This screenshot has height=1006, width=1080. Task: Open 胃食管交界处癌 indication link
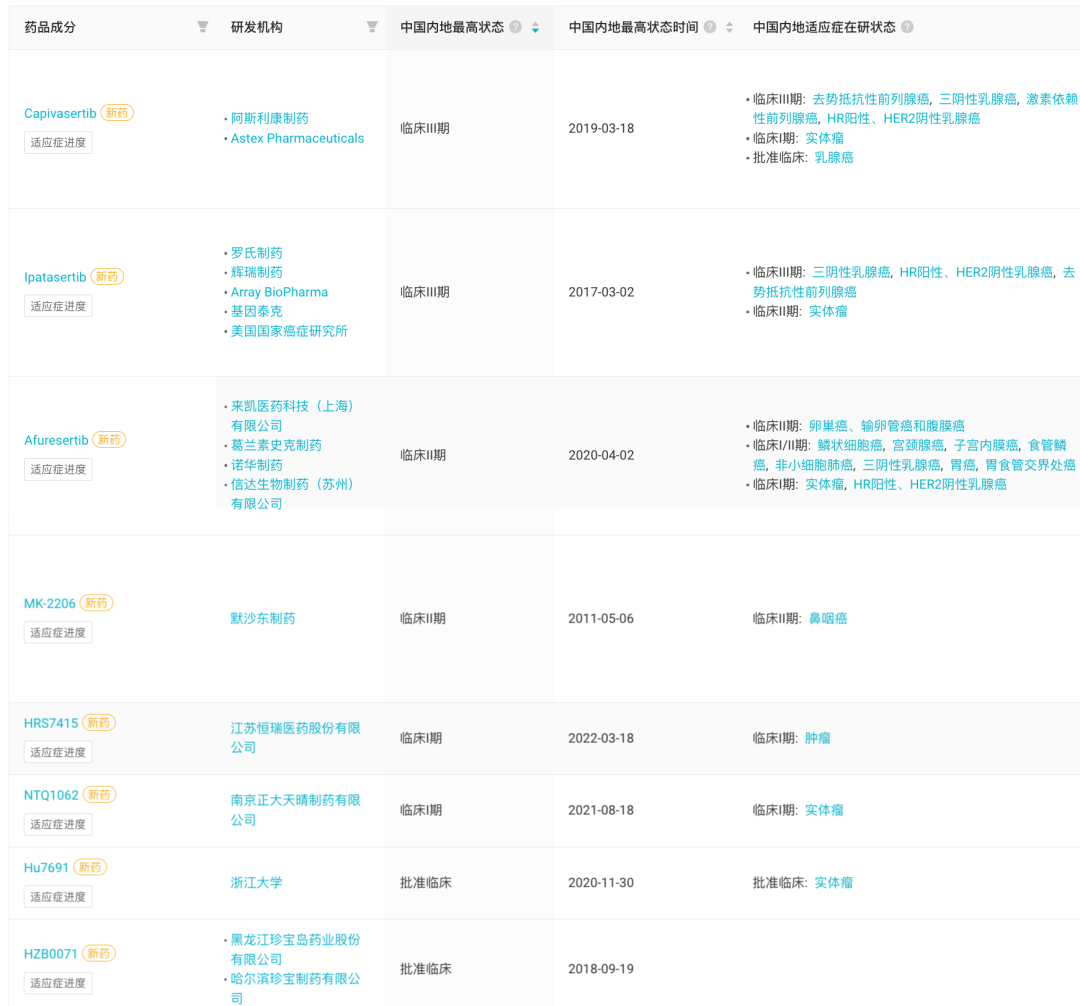[1030, 465]
